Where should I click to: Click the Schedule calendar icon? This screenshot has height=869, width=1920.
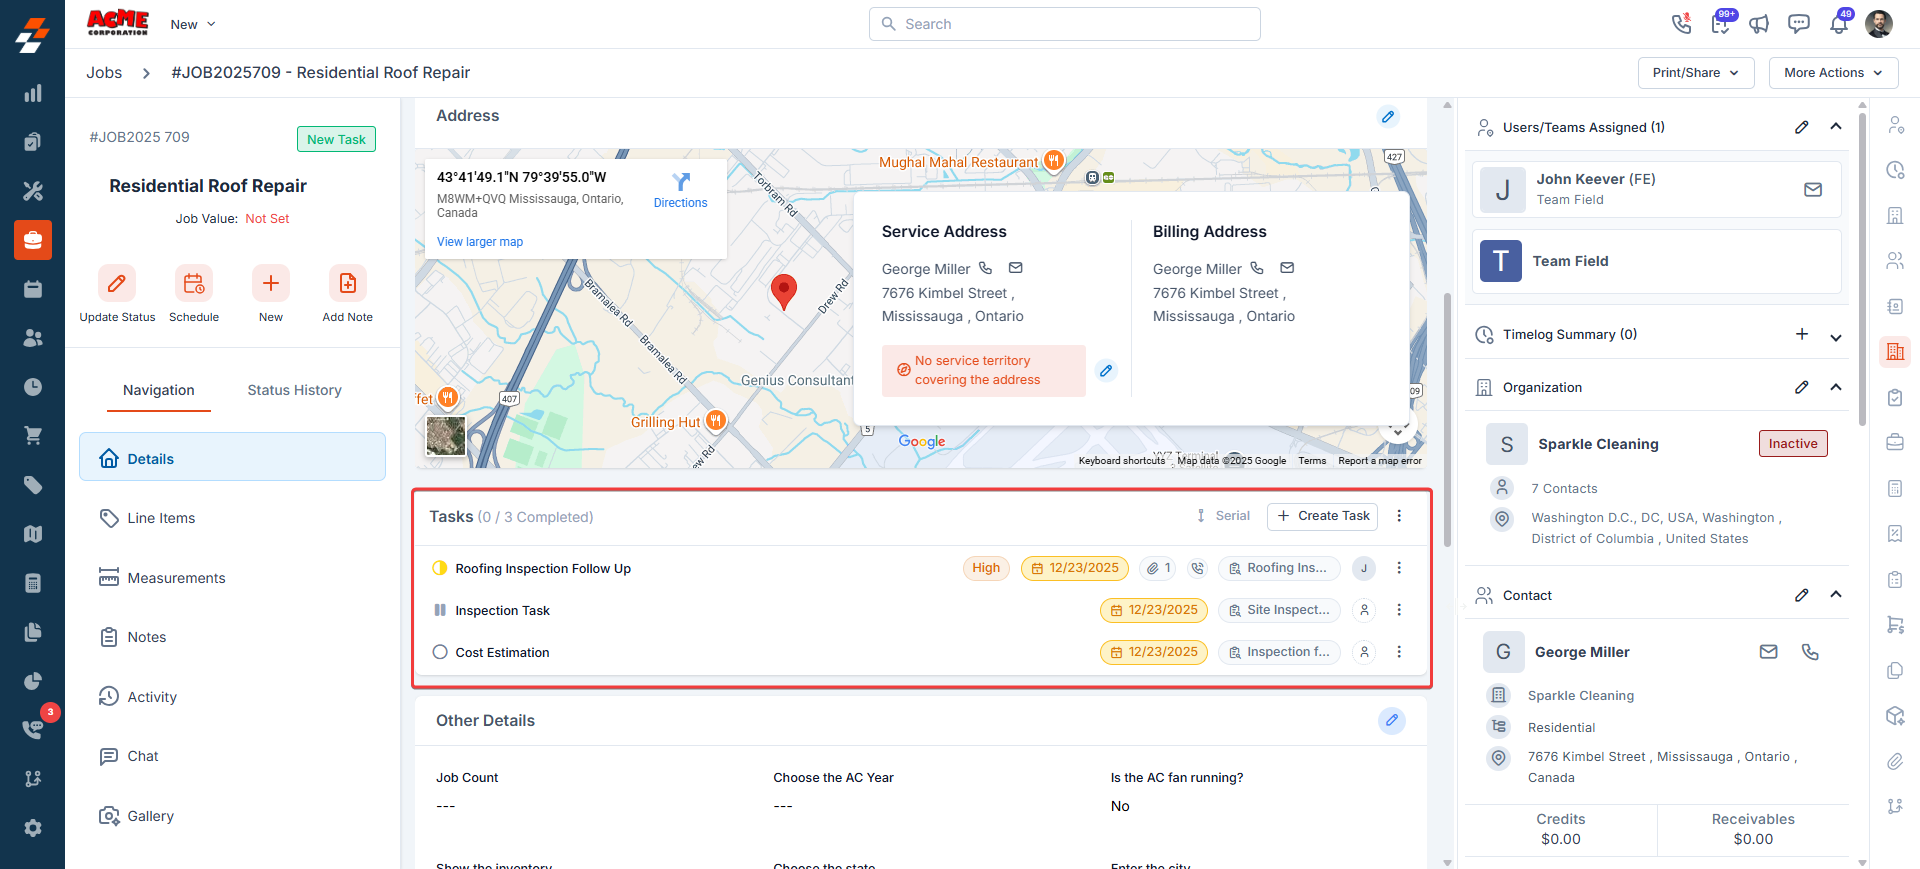click(x=194, y=284)
